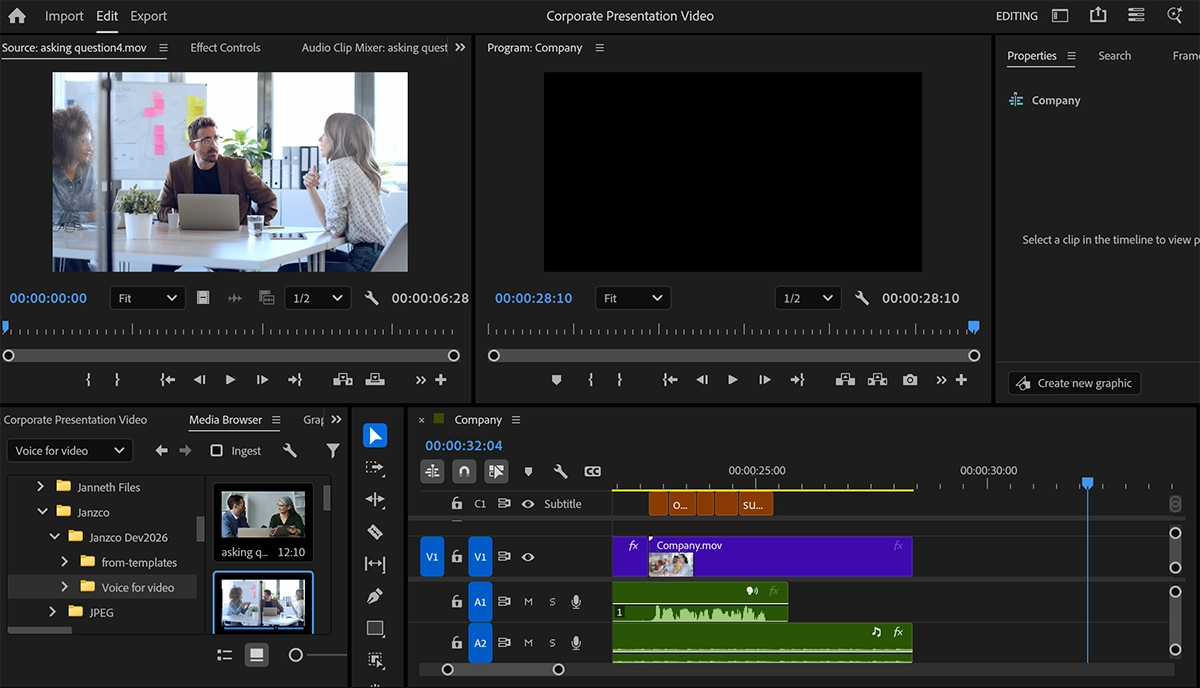
Task: Click Insert button in Source monitor
Action: click(343, 380)
